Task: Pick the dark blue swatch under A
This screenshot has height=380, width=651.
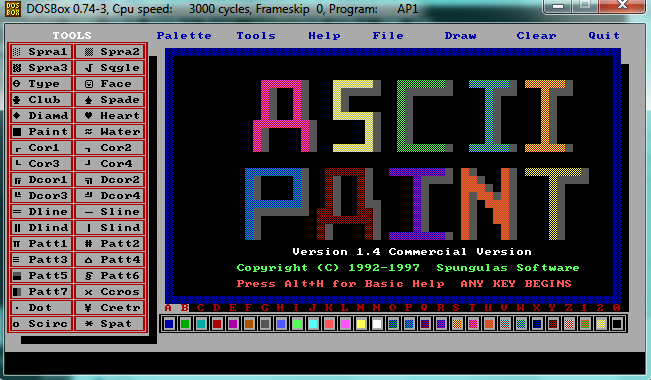Action: point(169,324)
